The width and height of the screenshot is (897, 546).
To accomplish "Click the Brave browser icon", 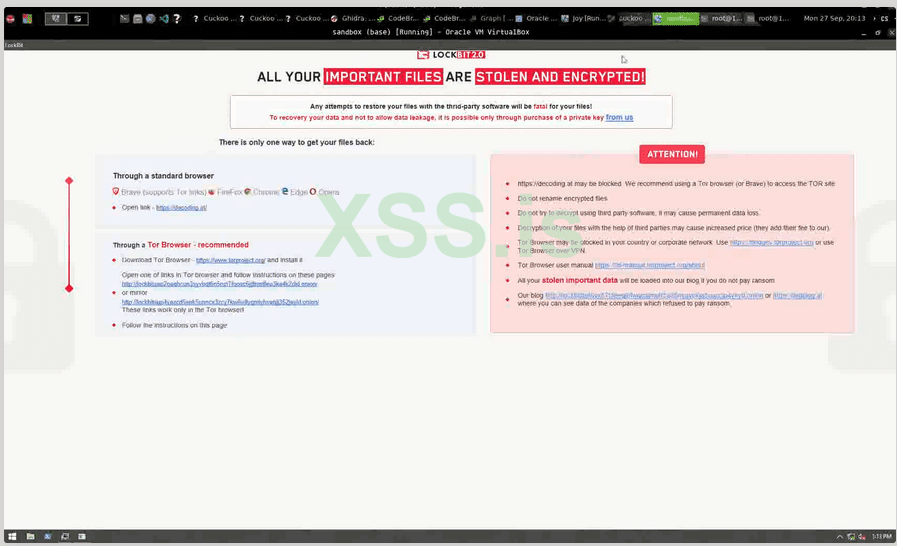I will pyautogui.click(x=116, y=192).
